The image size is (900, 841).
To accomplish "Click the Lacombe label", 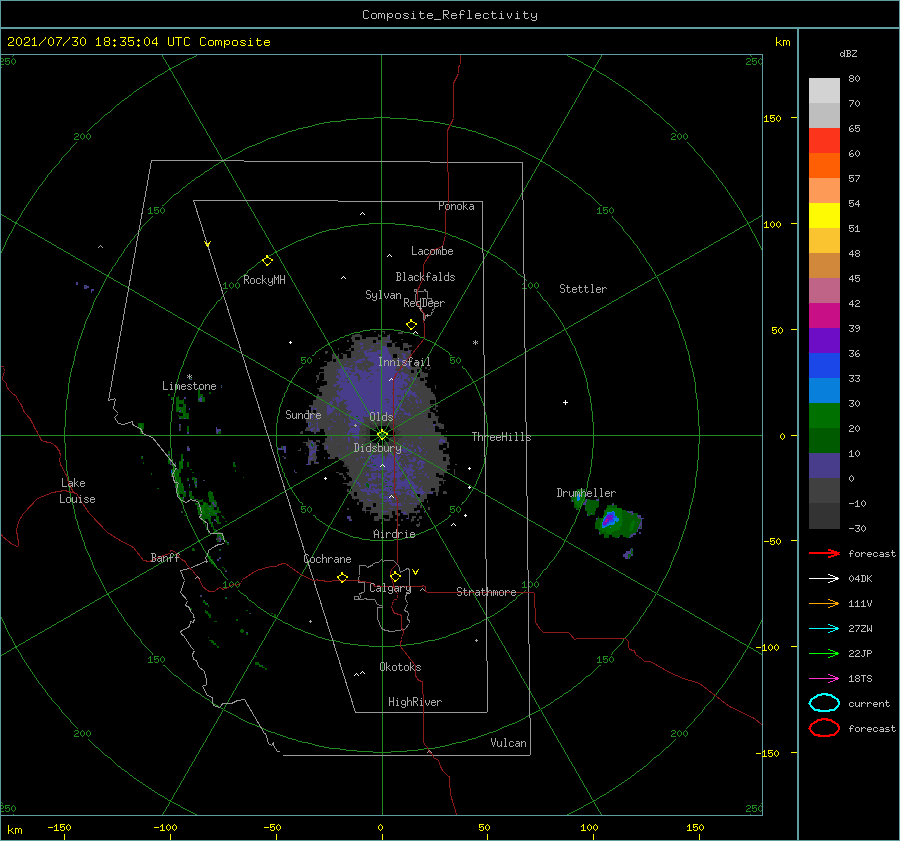I will pyautogui.click(x=432, y=251).
